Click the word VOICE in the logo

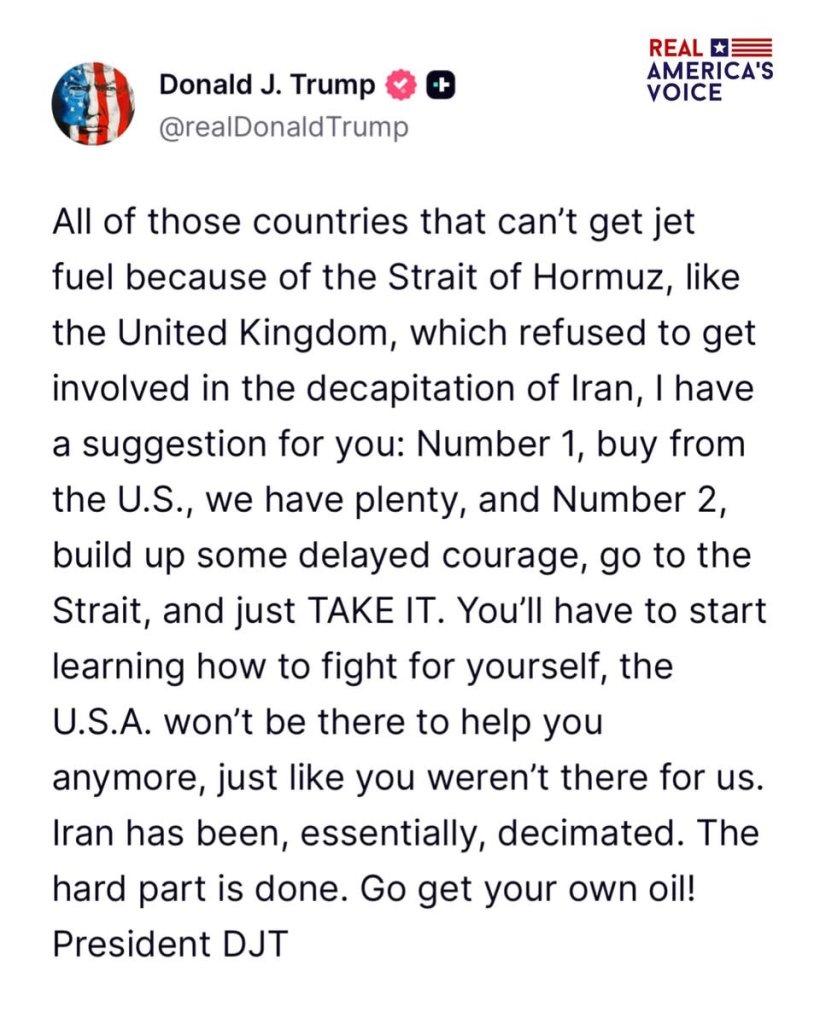(685, 93)
